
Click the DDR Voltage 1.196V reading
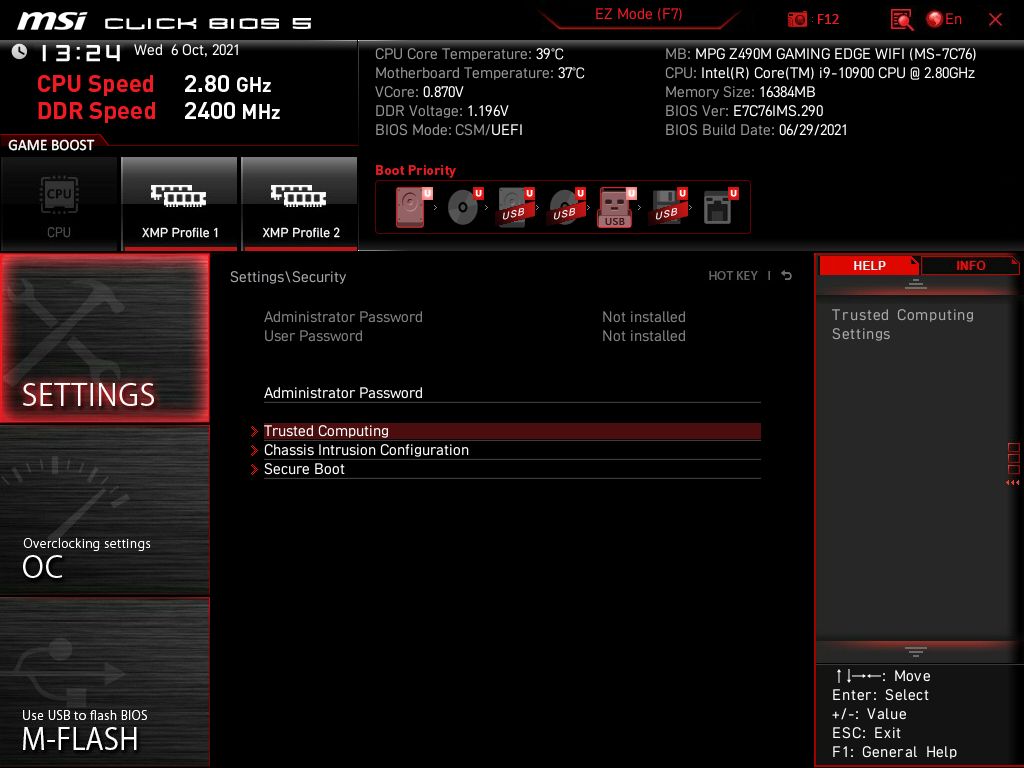tap(441, 111)
